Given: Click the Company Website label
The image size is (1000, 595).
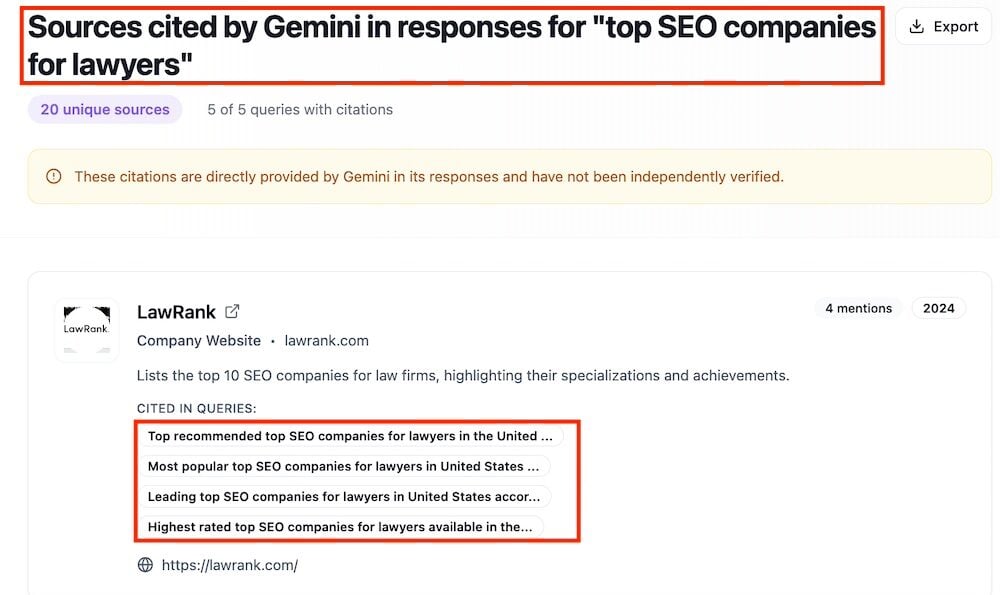Looking at the screenshot, I should click(x=199, y=341).
